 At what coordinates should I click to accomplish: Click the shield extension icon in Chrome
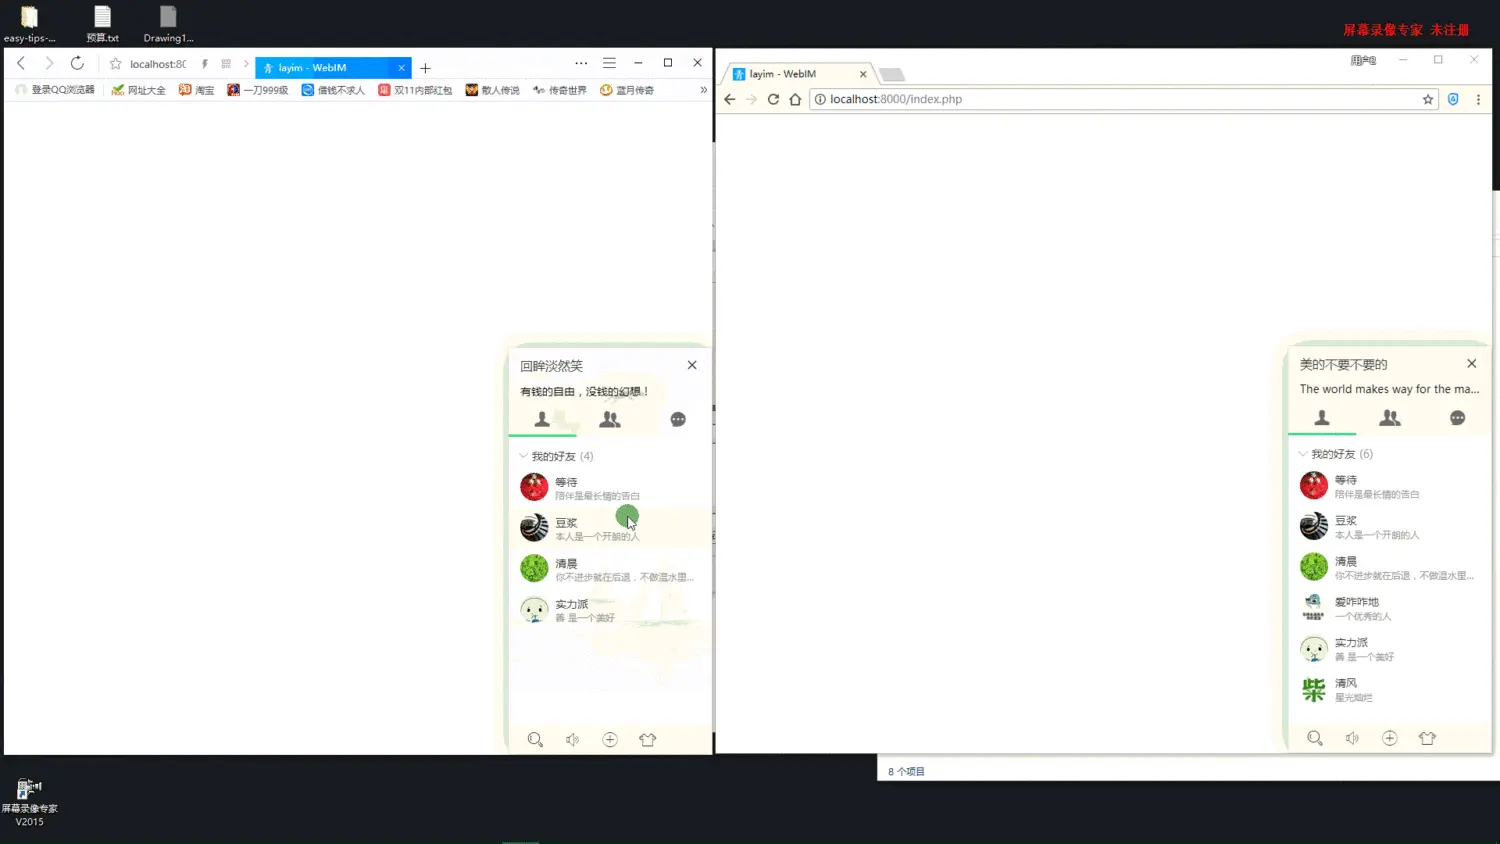[x=1453, y=99]
